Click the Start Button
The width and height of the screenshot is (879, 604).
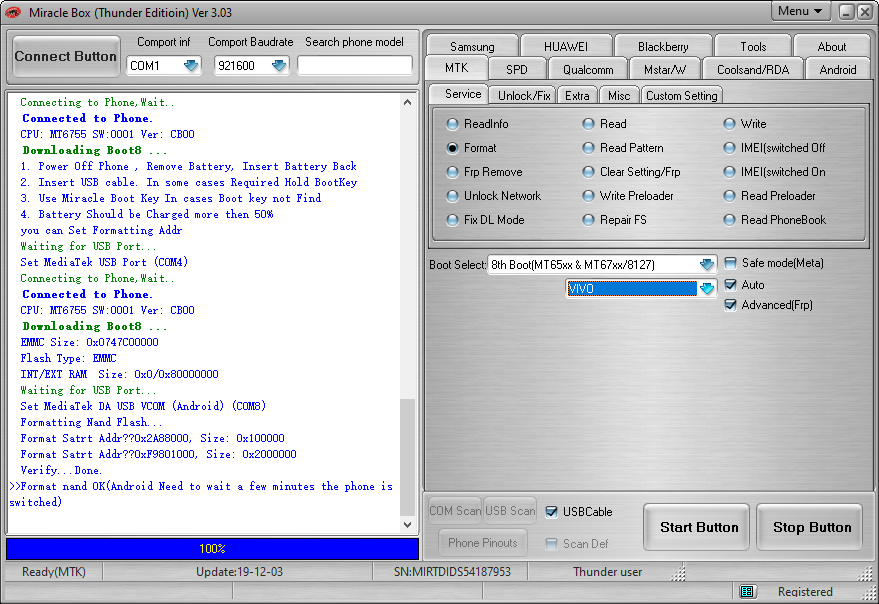698,527
